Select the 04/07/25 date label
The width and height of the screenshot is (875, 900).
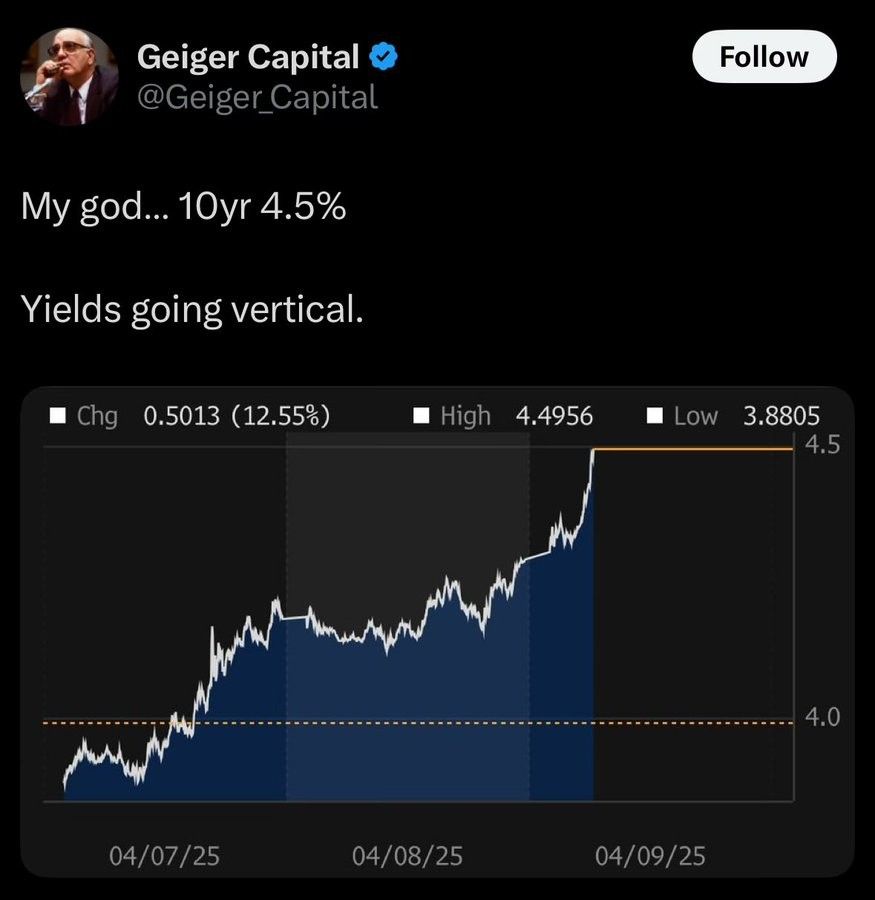coord(165,856)
